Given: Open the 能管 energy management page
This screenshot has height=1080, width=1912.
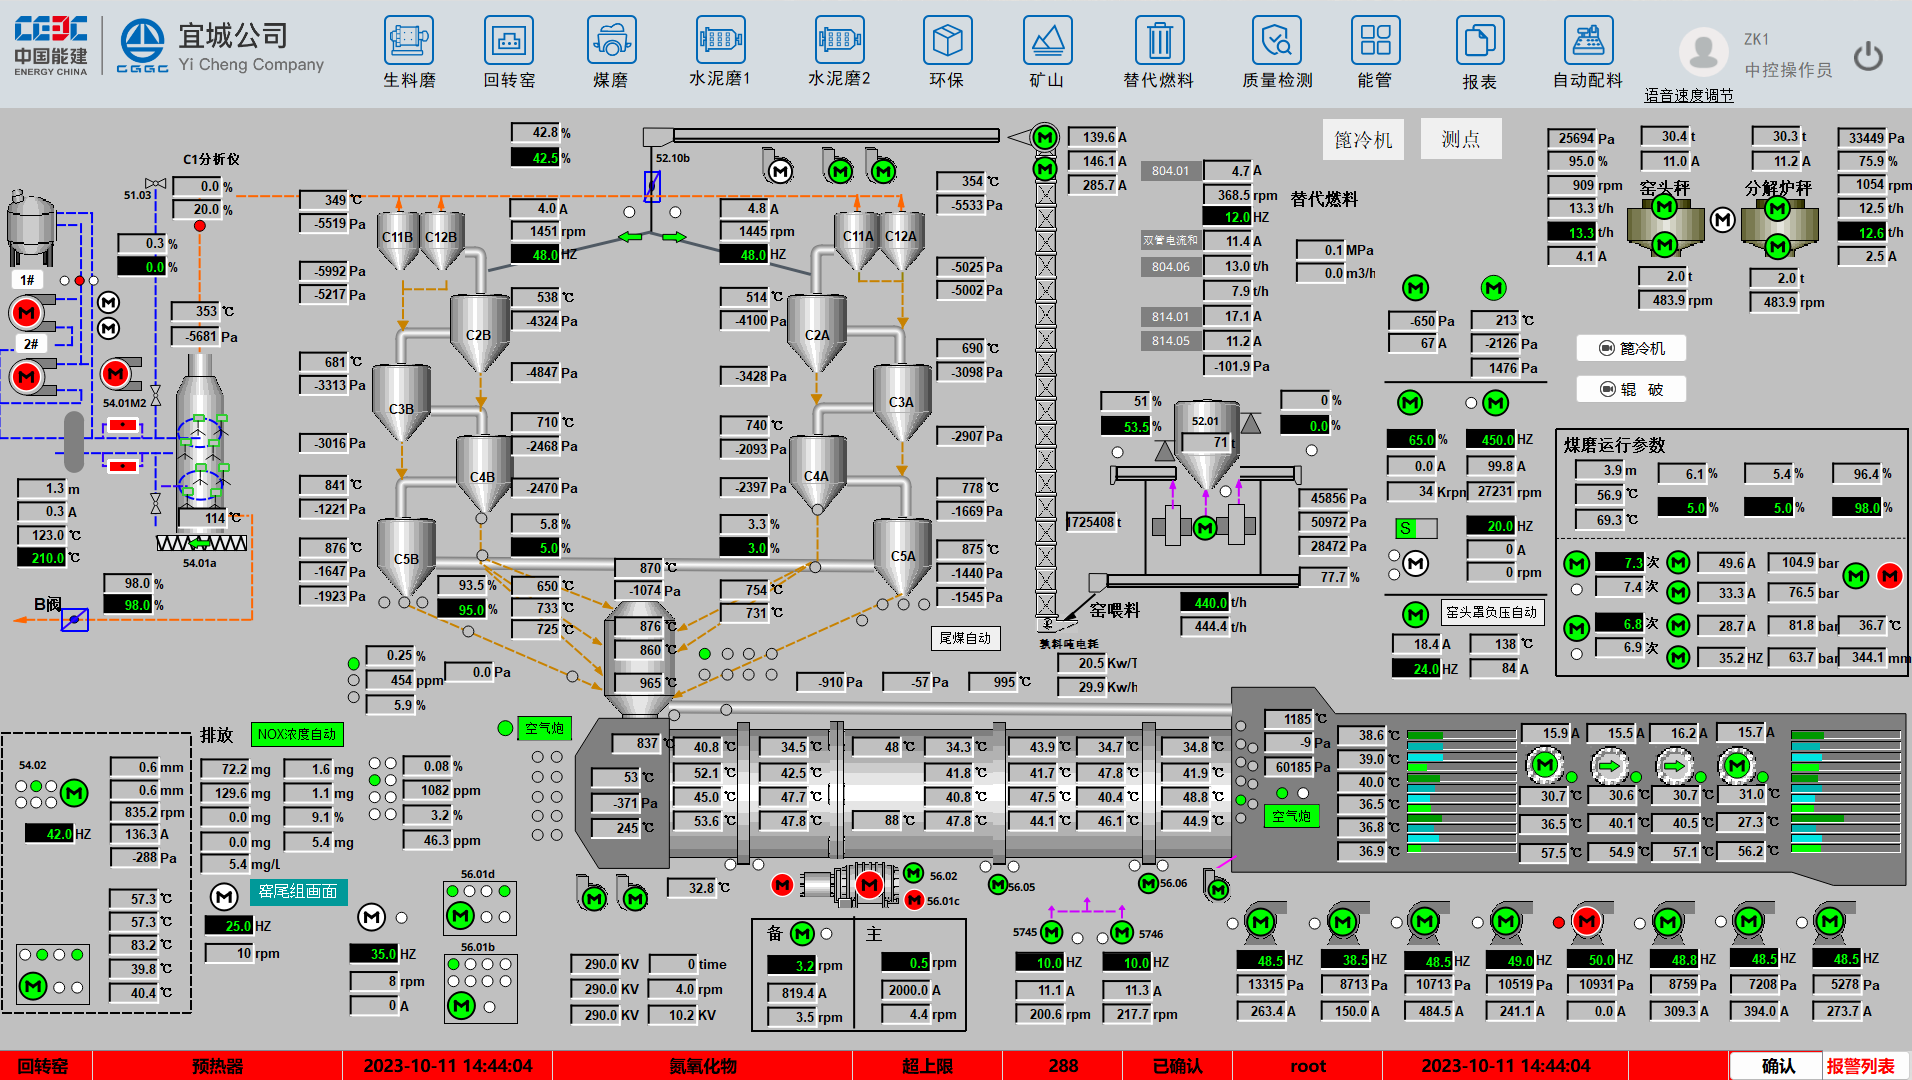Looking at the screenshot, I should 1375,52.
